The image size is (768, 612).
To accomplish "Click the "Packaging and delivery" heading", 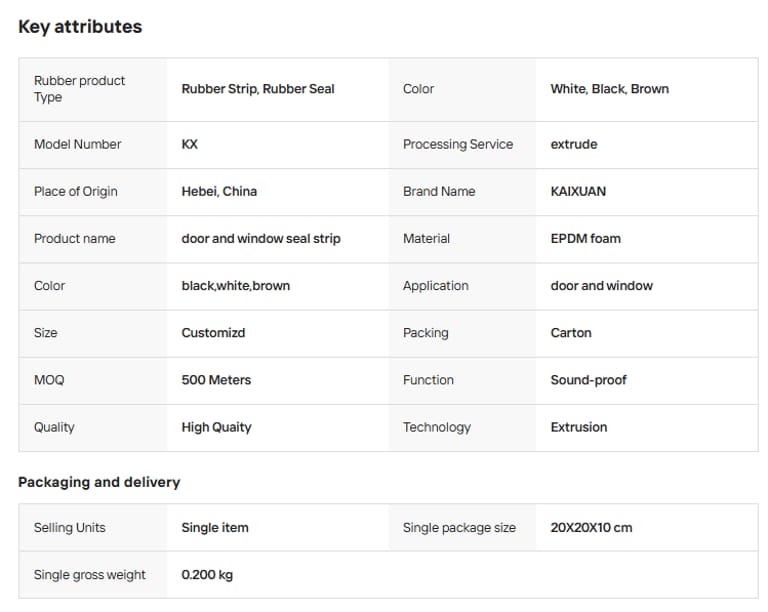I will coord(99,482).
